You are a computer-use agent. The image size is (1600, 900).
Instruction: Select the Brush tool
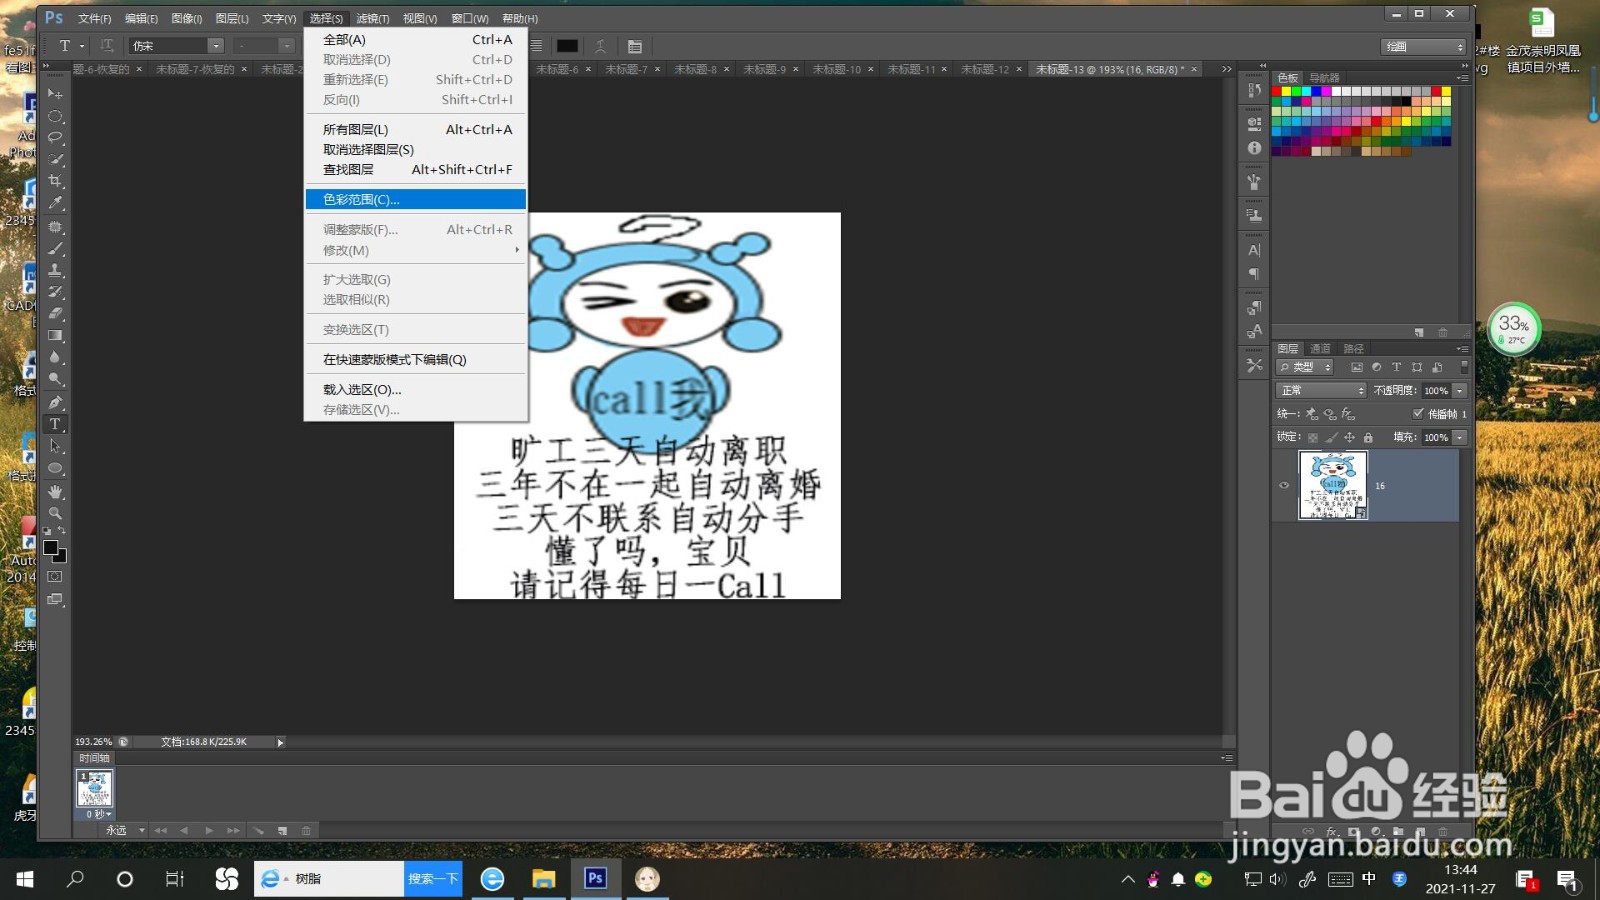[55, 248]
